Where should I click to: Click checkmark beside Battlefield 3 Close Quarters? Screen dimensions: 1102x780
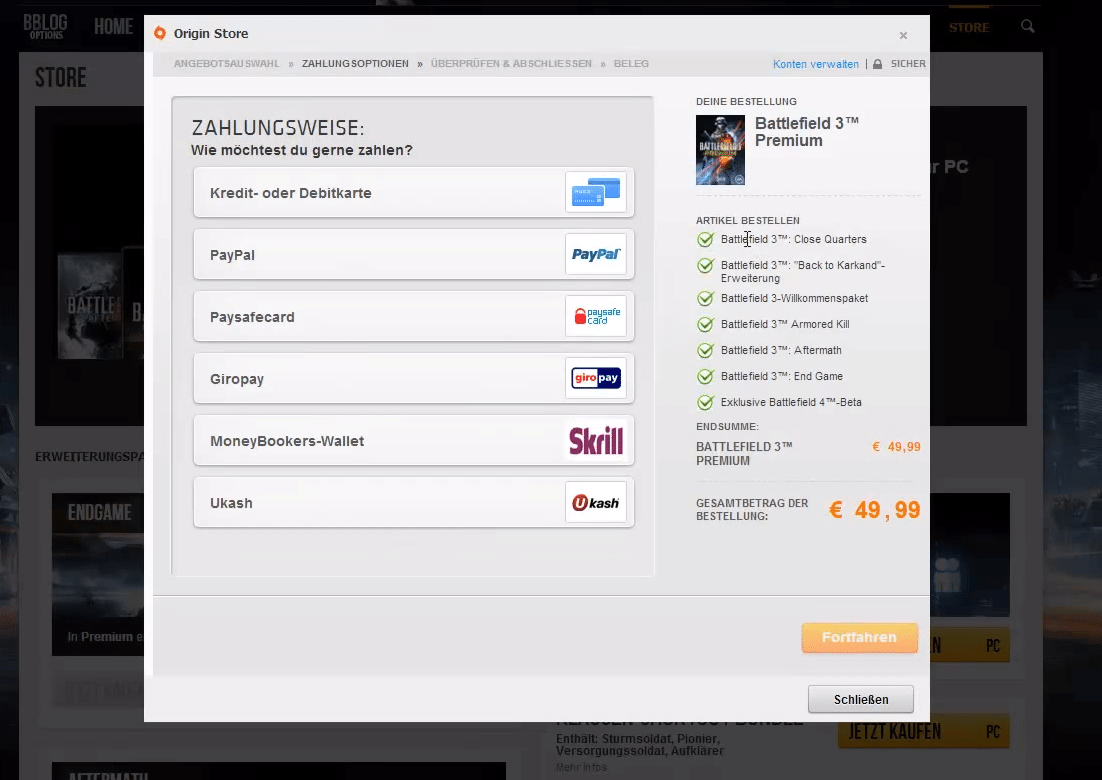[705, 240]
